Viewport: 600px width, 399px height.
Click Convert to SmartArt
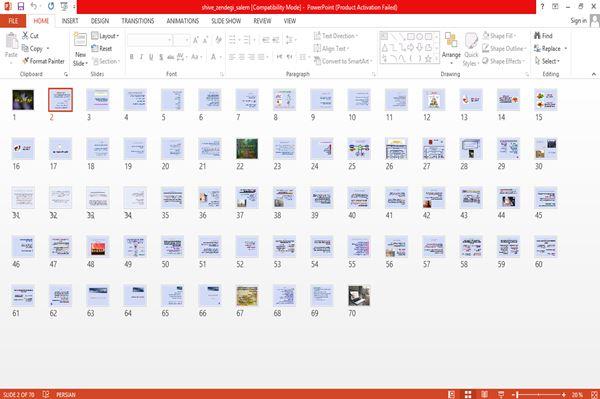(x=343, y=61)
